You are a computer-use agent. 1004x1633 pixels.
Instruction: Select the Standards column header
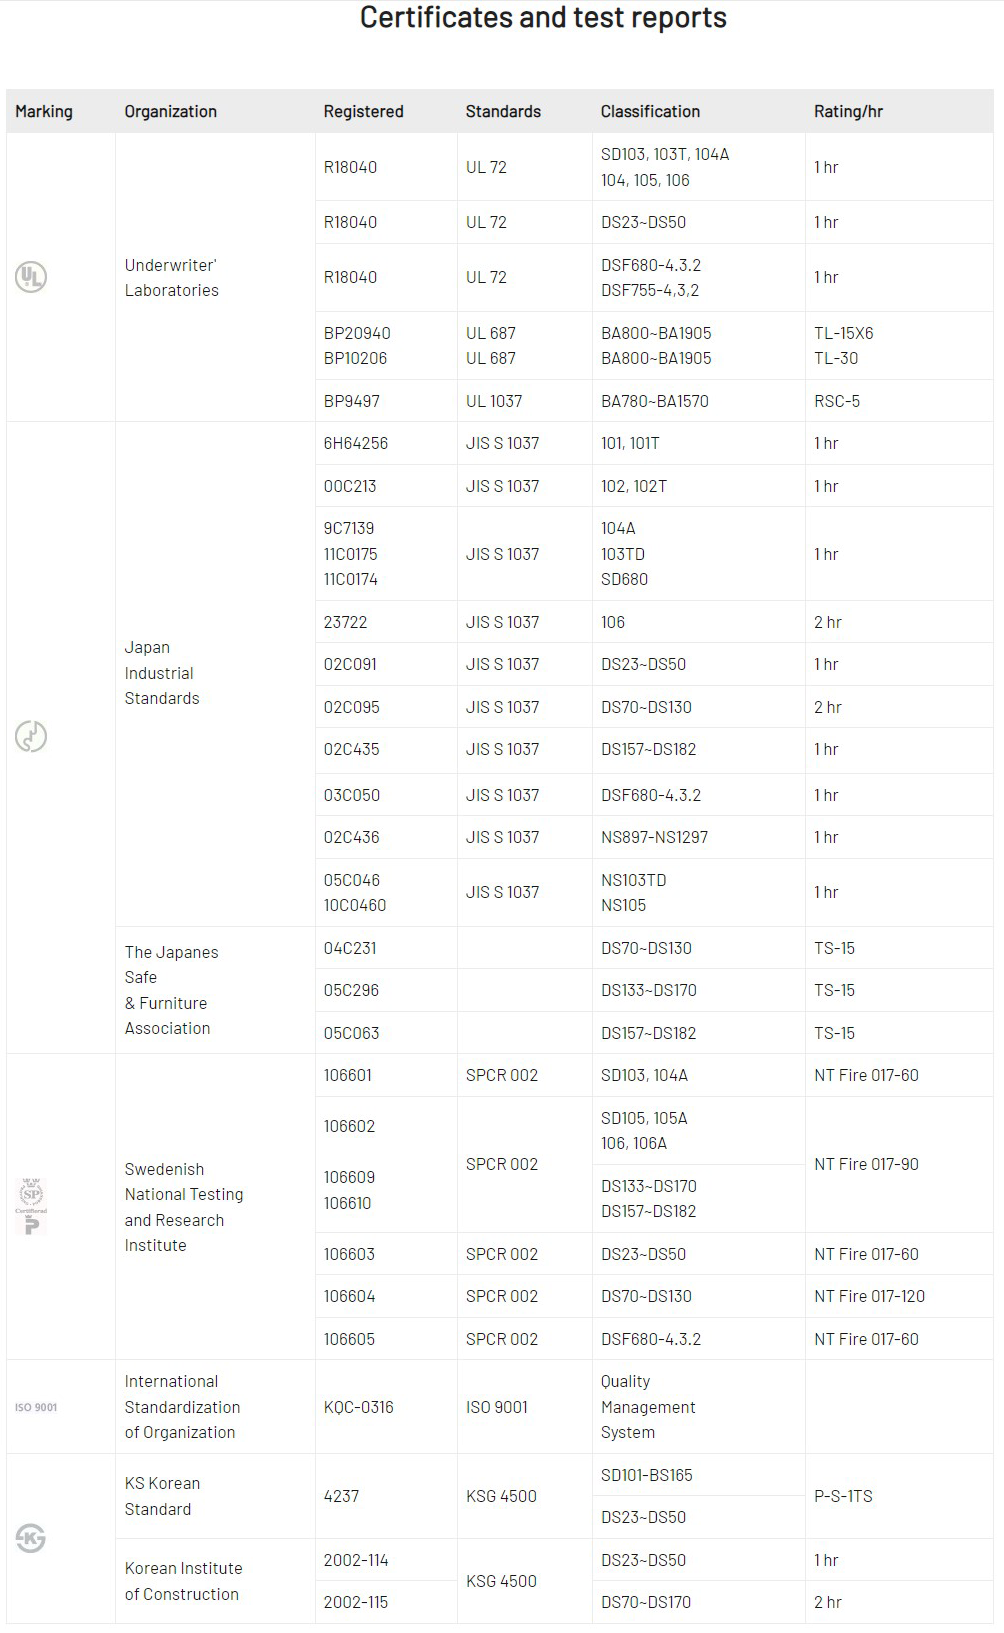[x=503, y=111]
